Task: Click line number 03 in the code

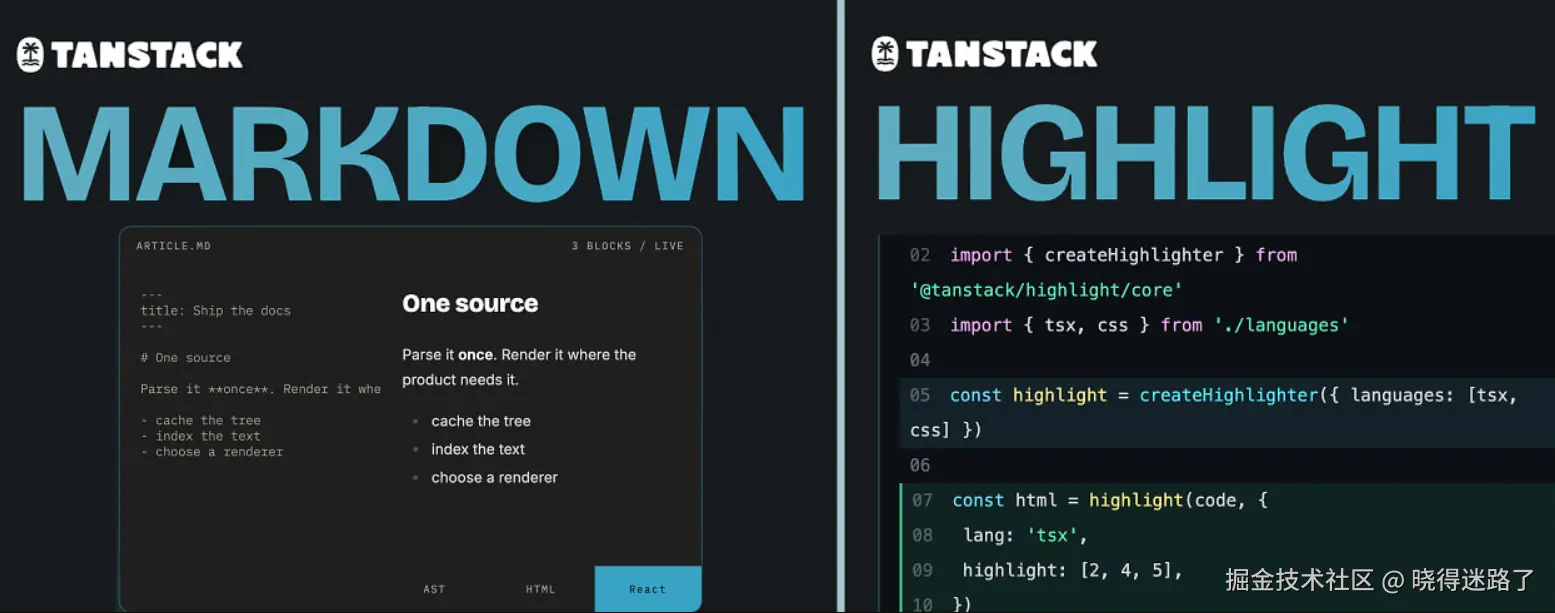Action: coord(920,325)
